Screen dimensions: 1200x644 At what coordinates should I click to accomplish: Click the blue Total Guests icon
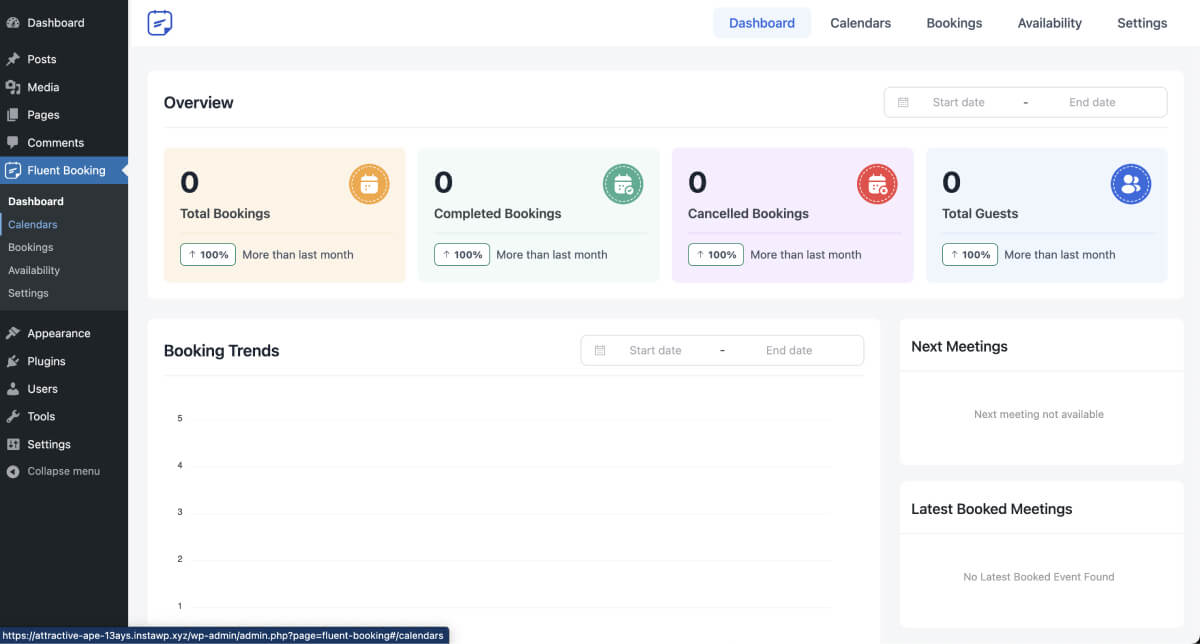(1131, 184)
